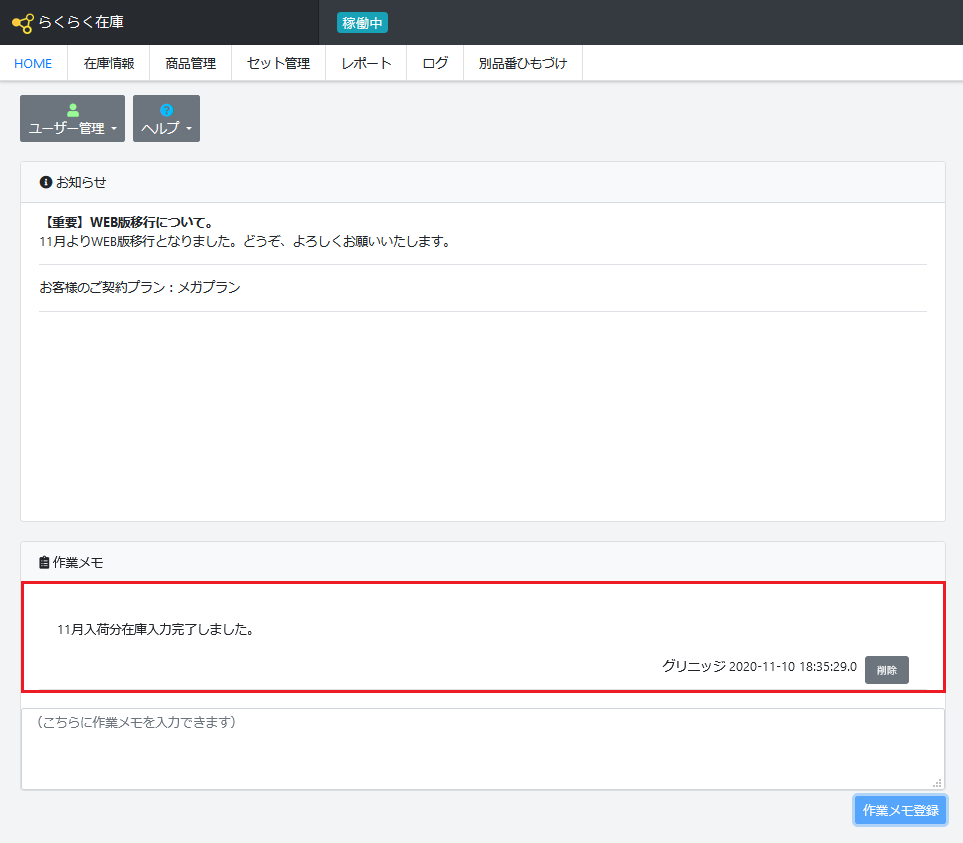963x843 pixels.
Task: Open the HOME tab
Action: point(33,63)
